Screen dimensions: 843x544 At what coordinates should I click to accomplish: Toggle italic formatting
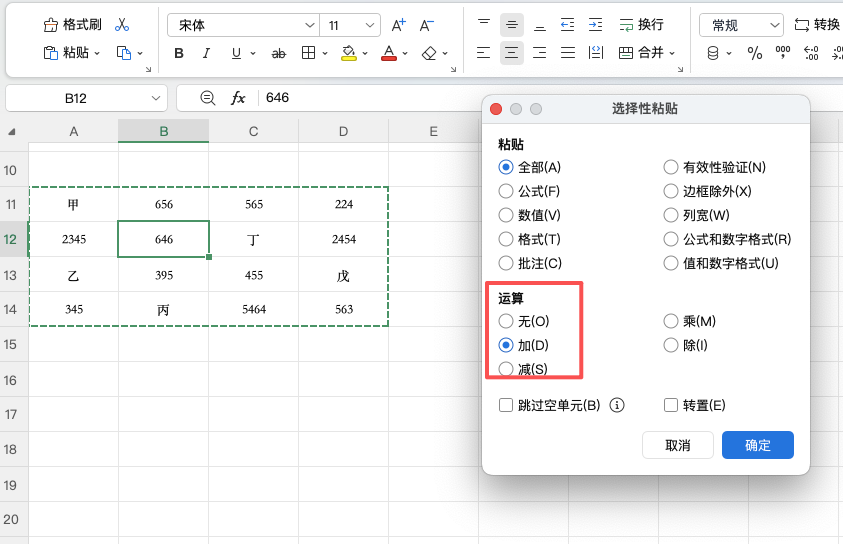pyautogui.click(x=206, y=53)
